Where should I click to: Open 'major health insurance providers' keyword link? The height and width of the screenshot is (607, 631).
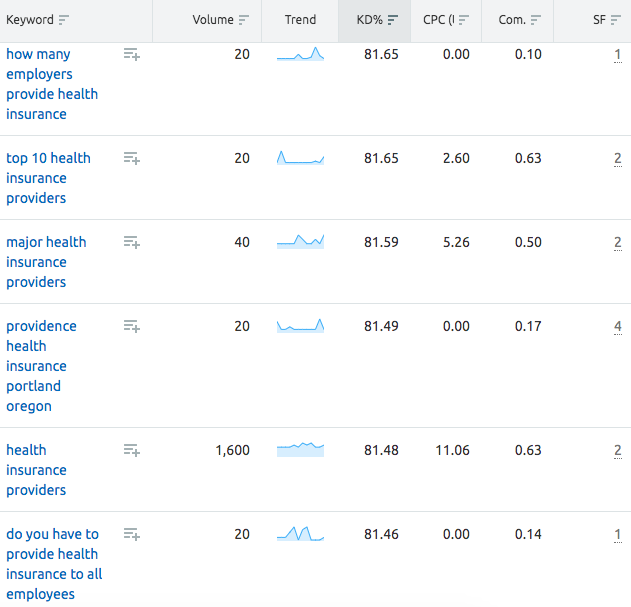point(46,262)
